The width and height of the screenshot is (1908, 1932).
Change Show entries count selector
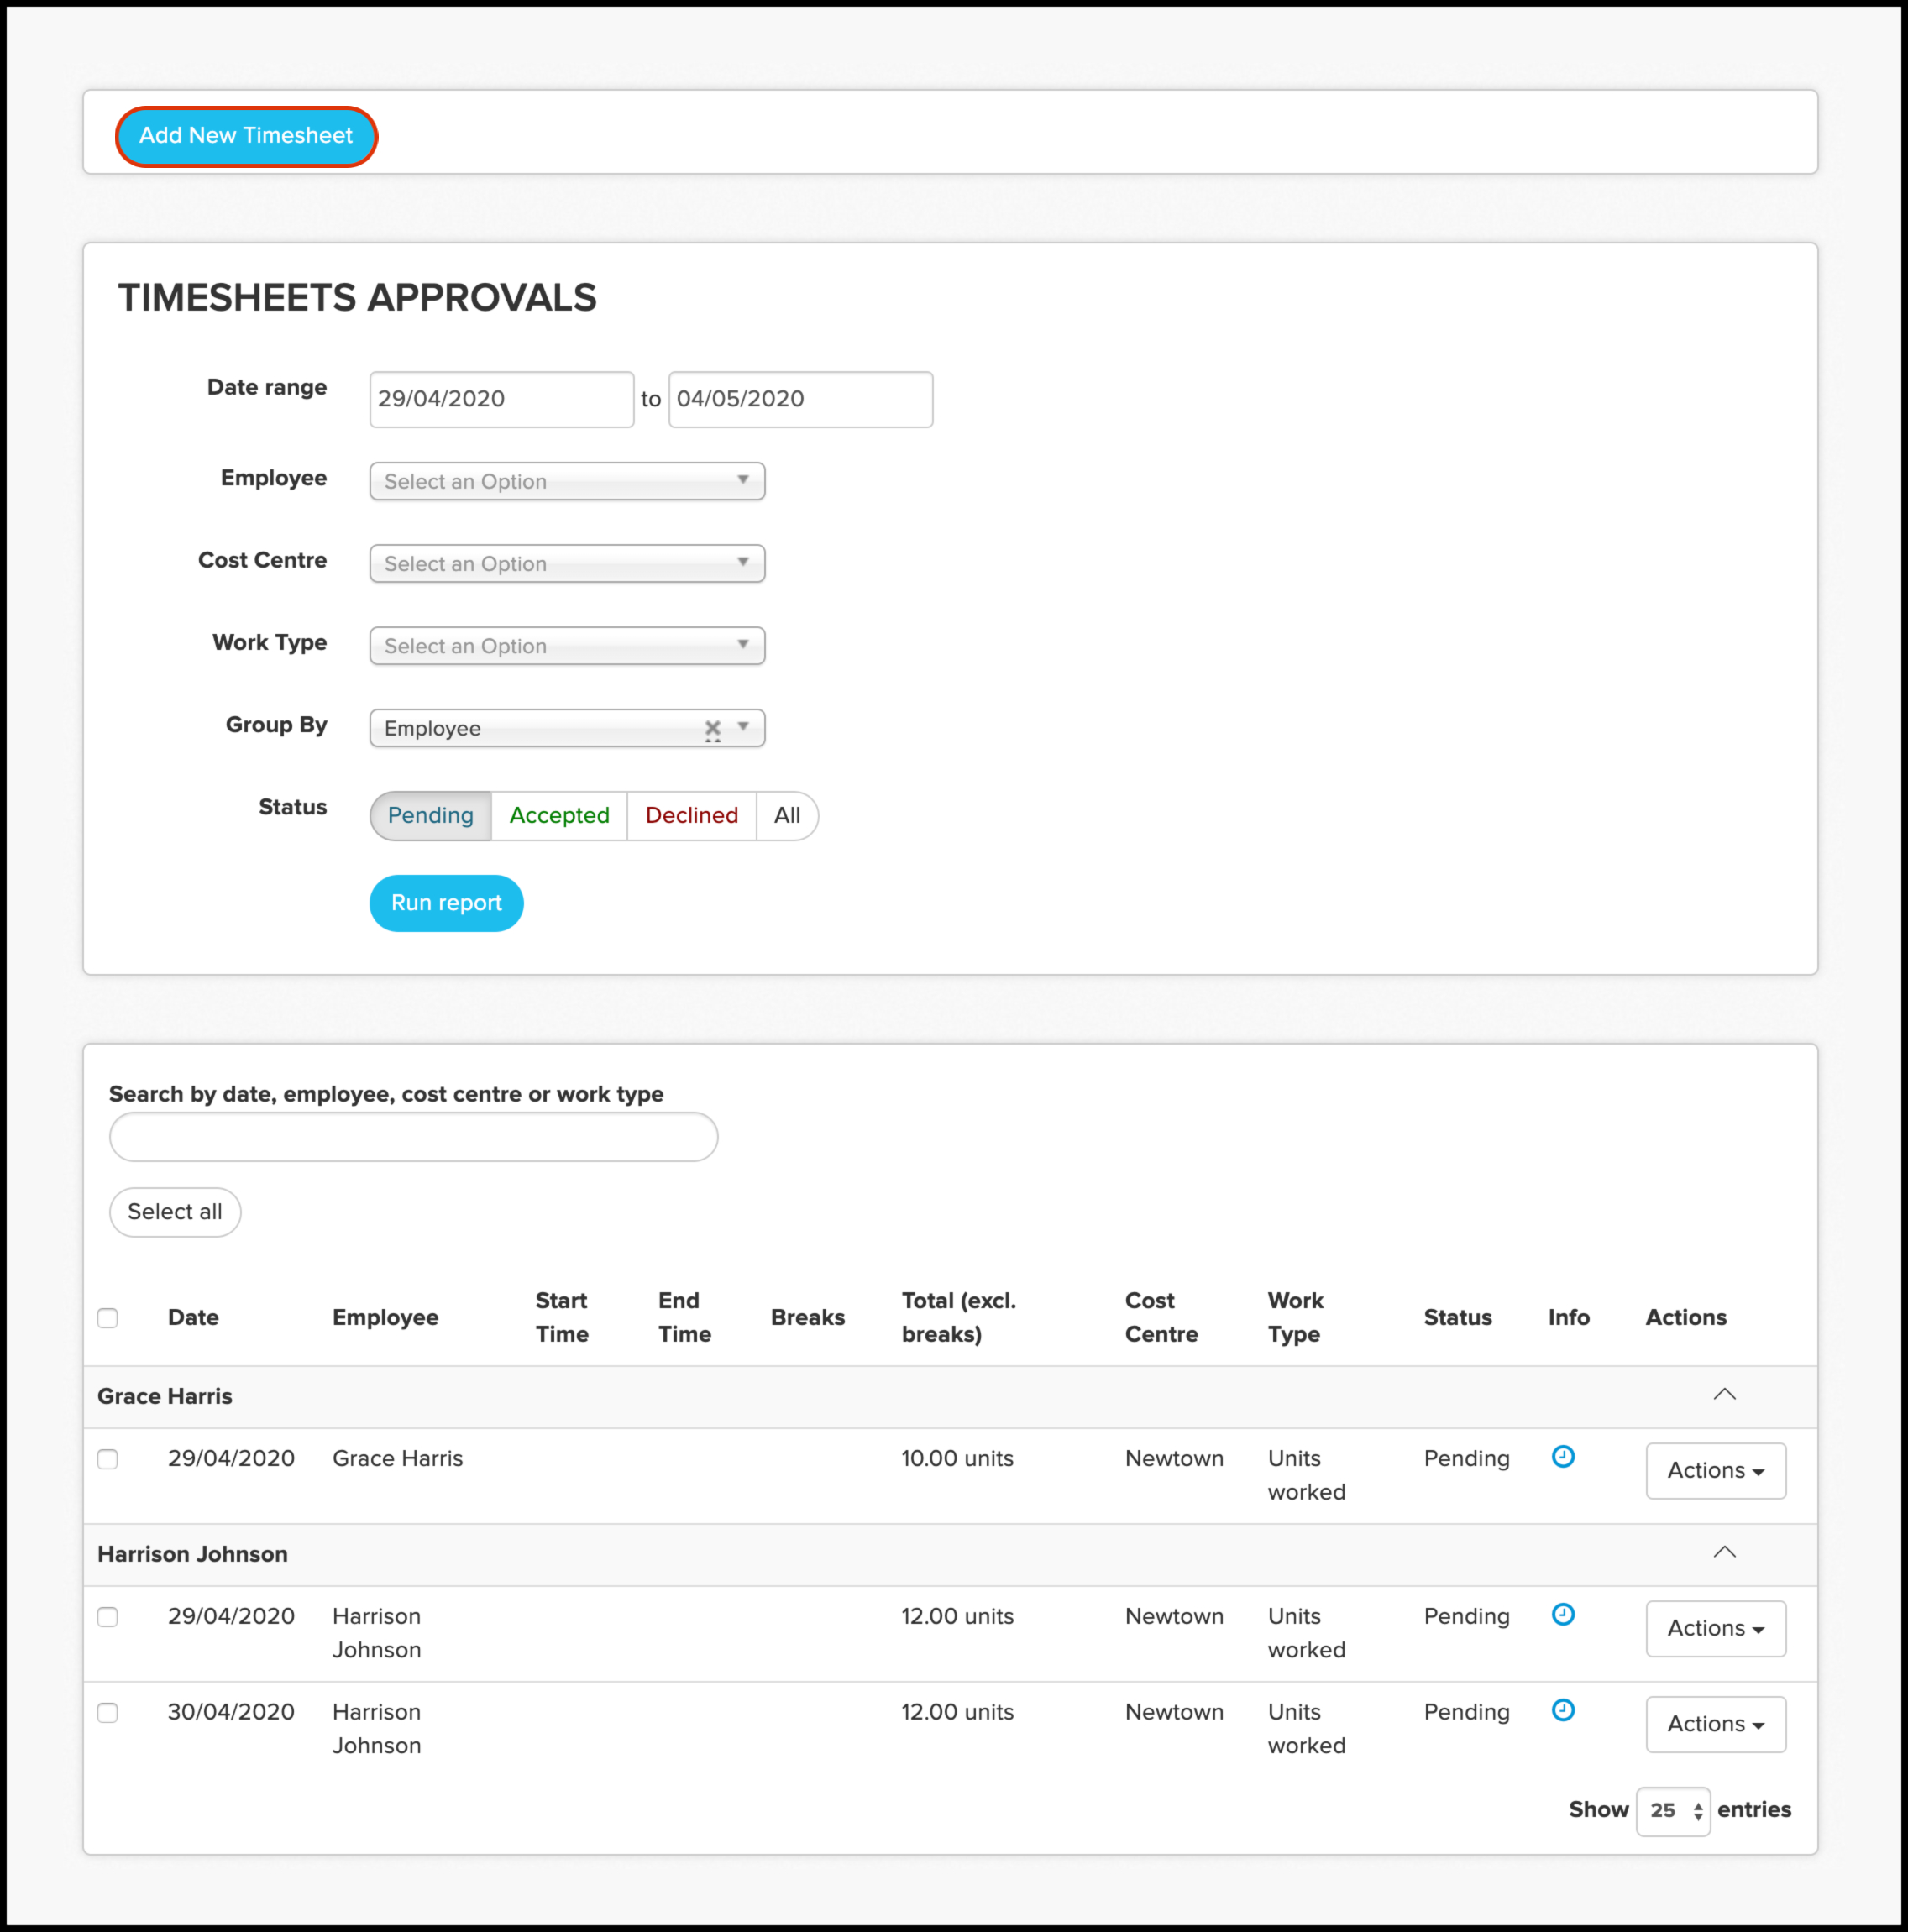[1673, 1811]
